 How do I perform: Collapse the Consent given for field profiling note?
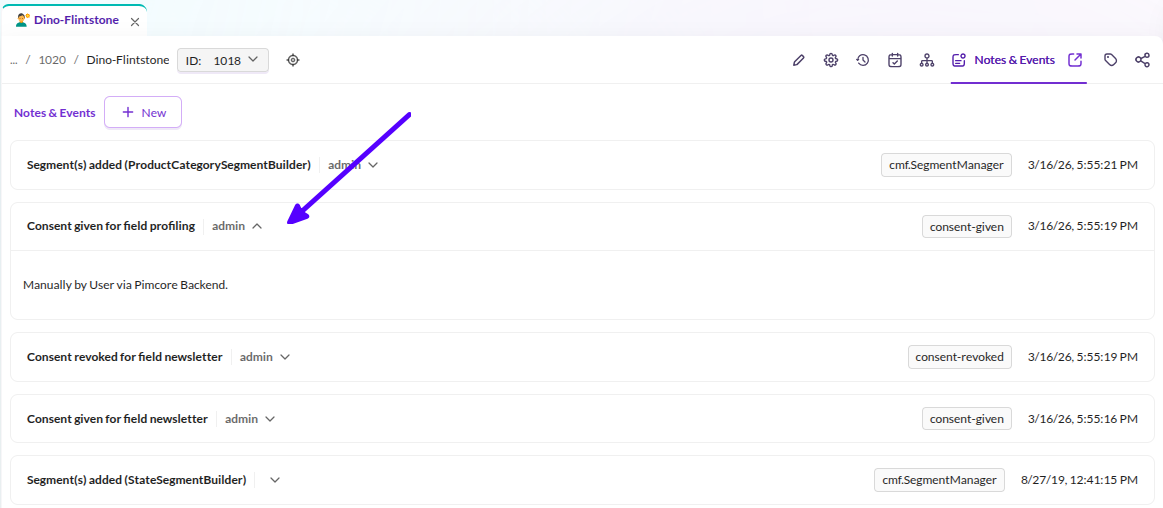click(257, 226)
